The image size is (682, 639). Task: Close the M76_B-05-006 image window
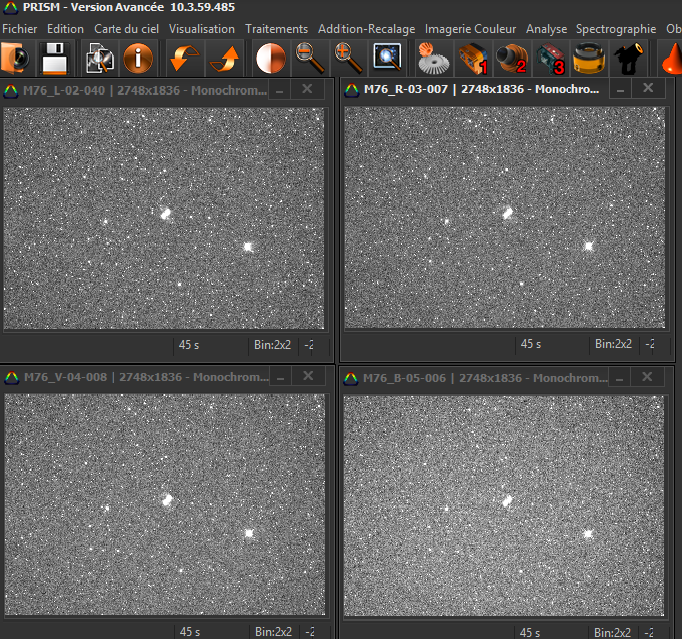pyautogui.click(x=648, y=377)
